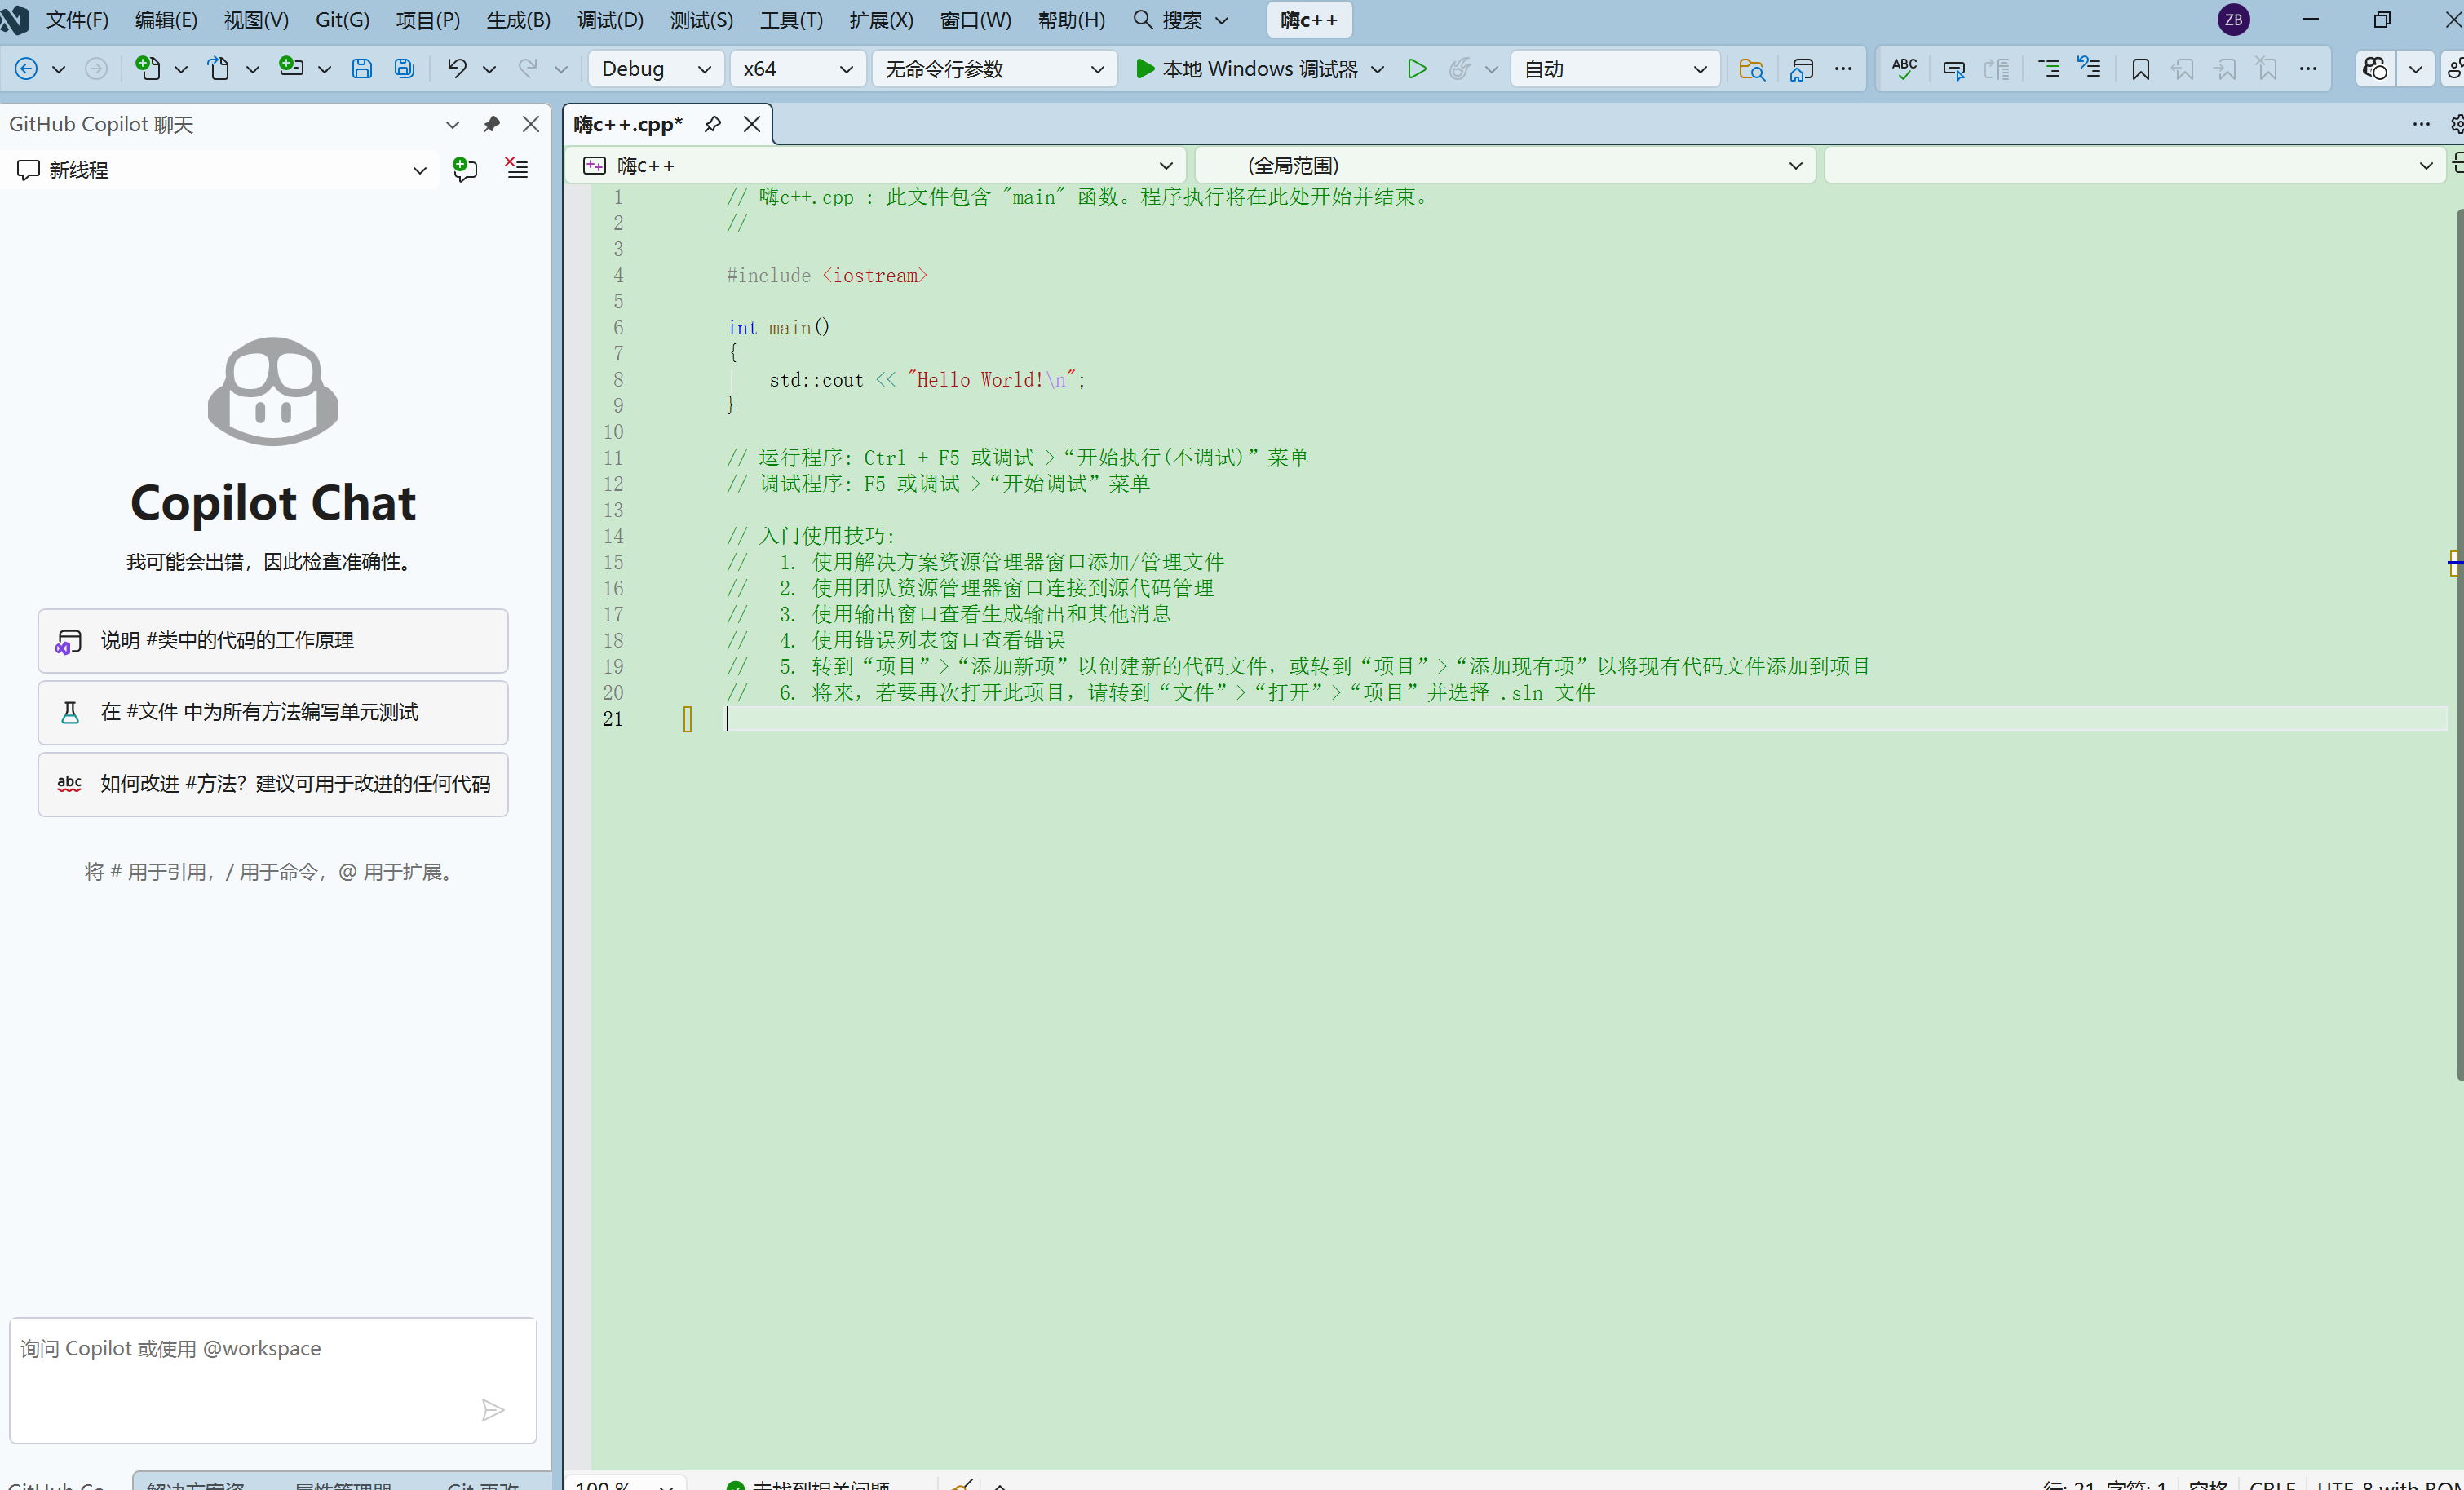Click the spell checker ABC icon
The height and width of the screenshot is (1490, 2464).
pos(1904,69)
